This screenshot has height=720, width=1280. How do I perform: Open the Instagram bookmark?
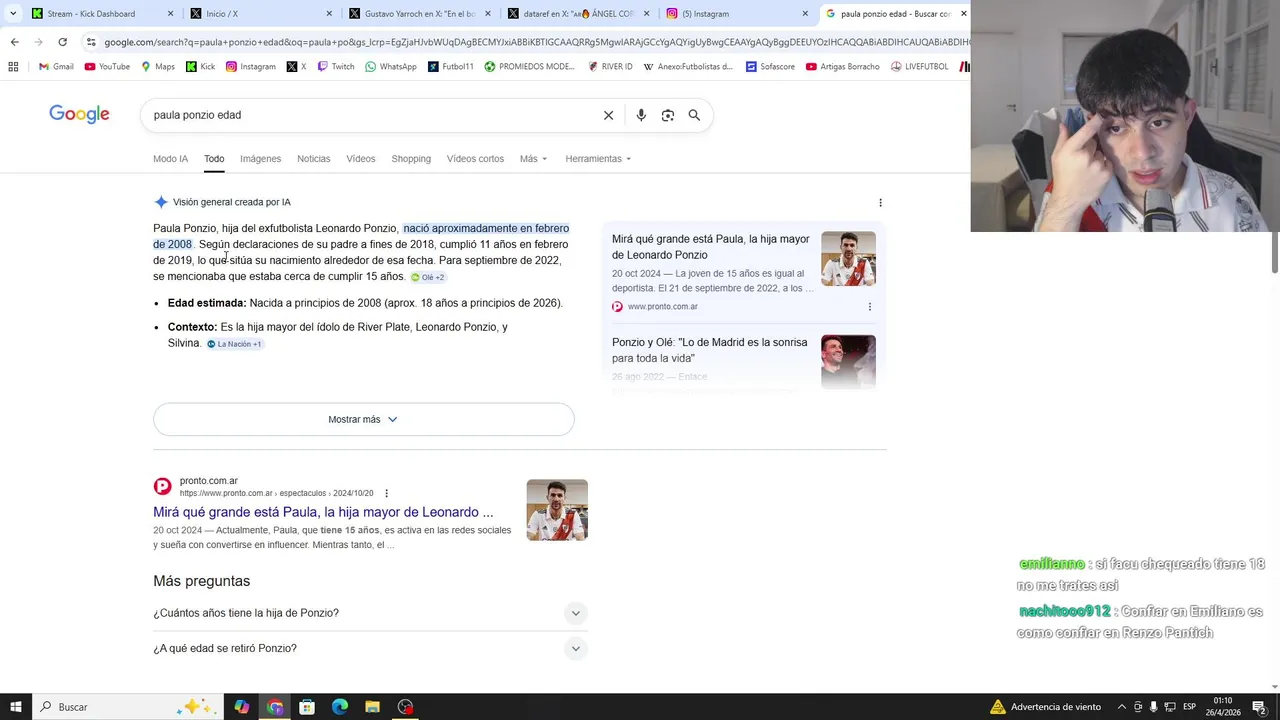250,67
